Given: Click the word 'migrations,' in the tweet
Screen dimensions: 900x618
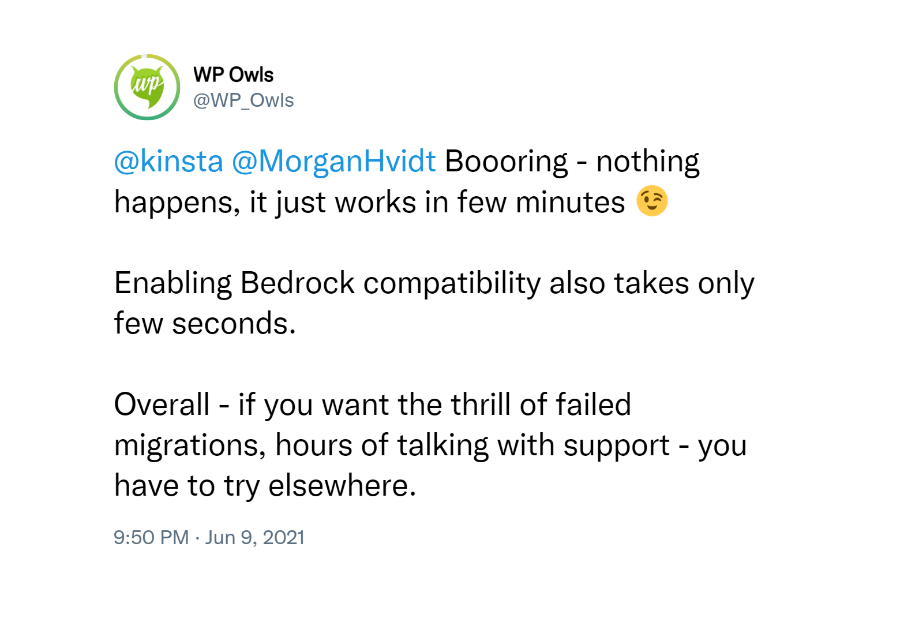Looking at the screenshot, I should pos(190,446).
